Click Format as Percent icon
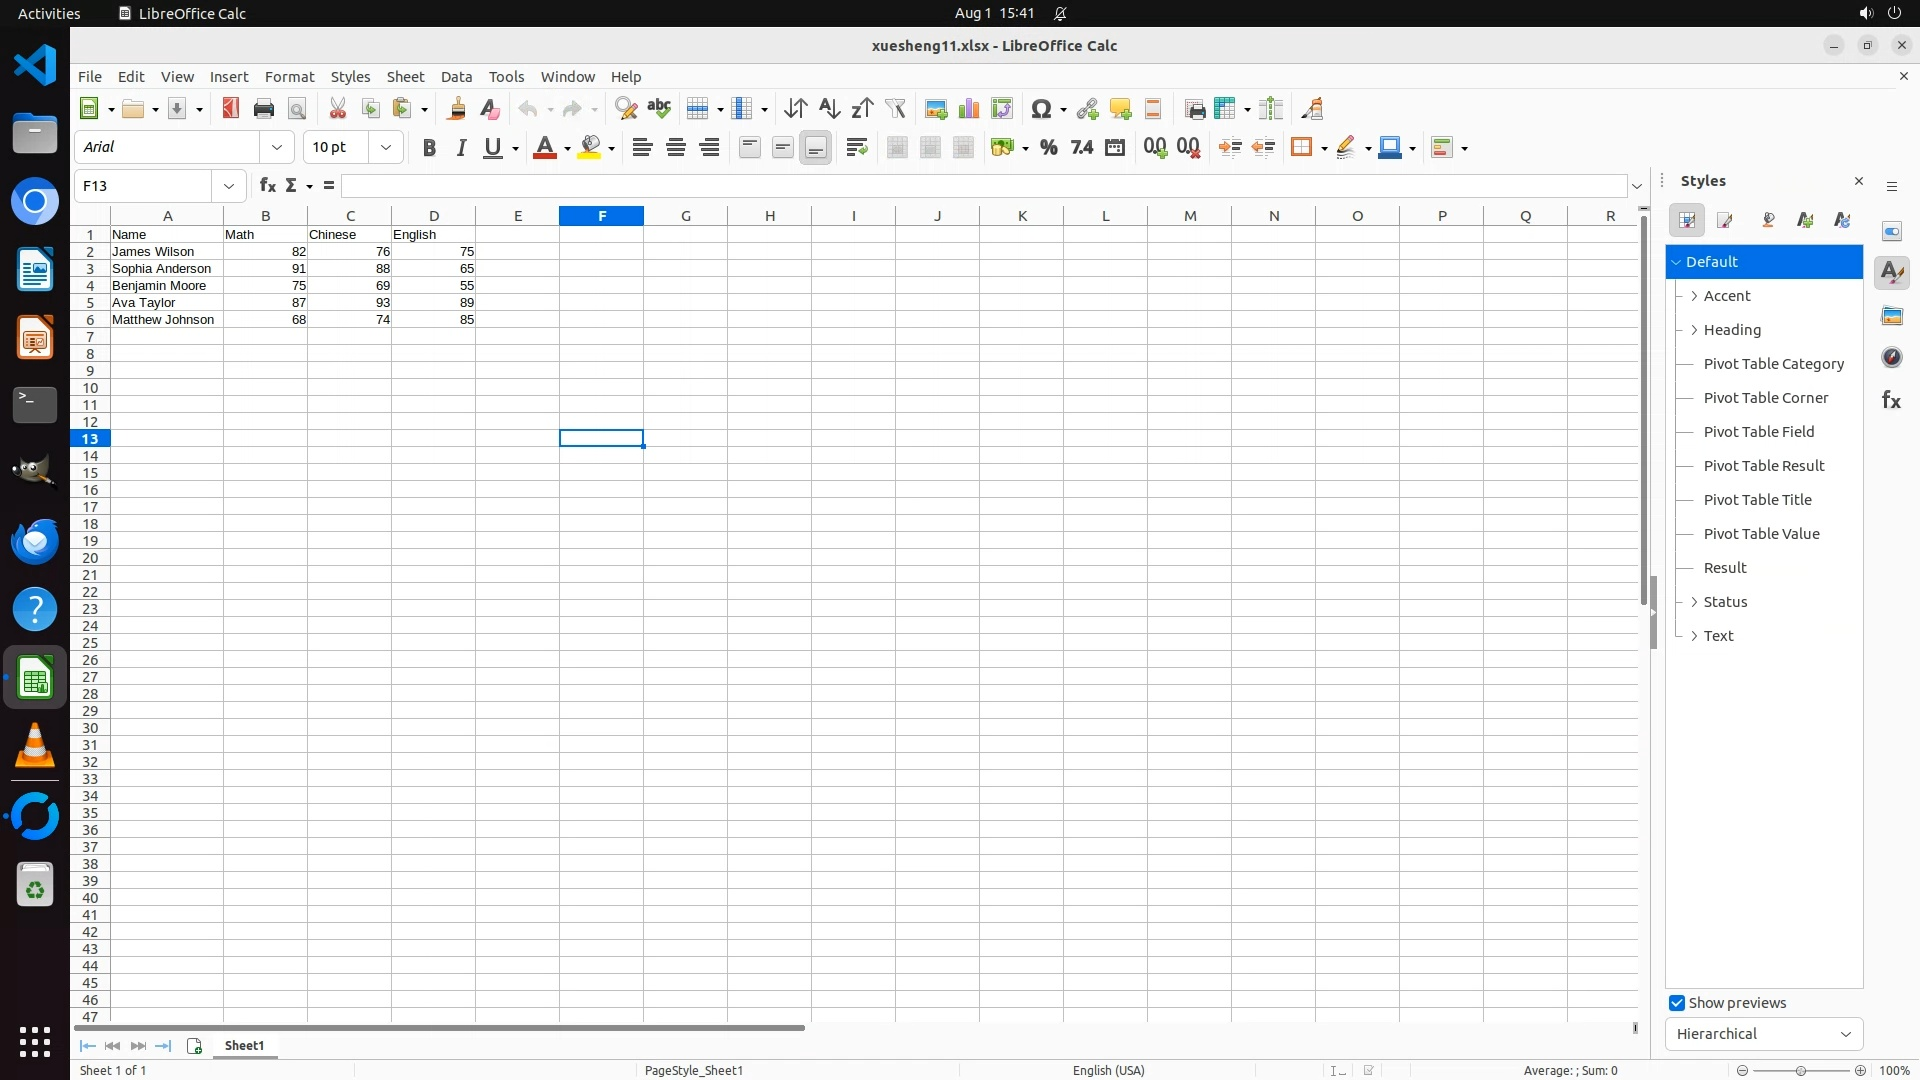Viewport: 1920px width, 1080px height. pos(1048,148)
